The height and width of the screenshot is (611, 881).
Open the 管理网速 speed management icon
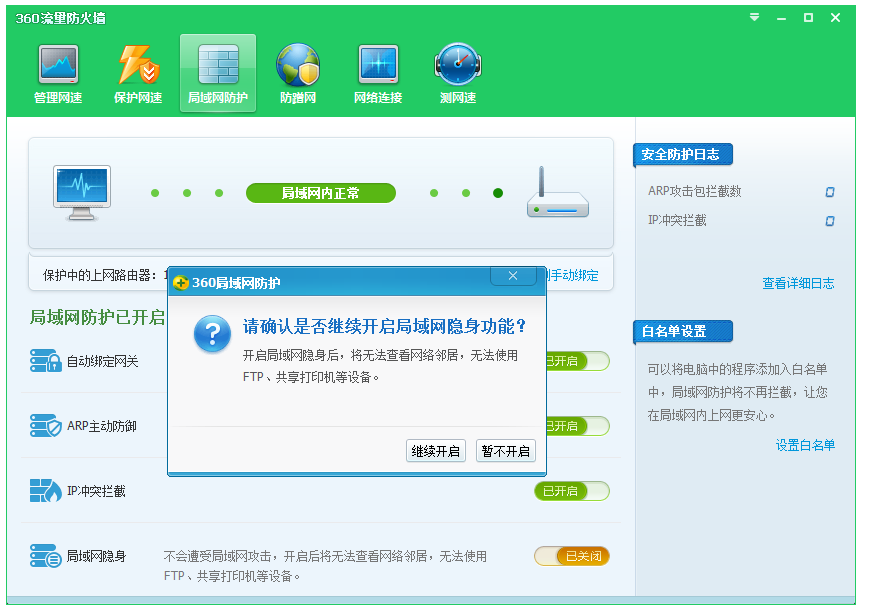58,74
